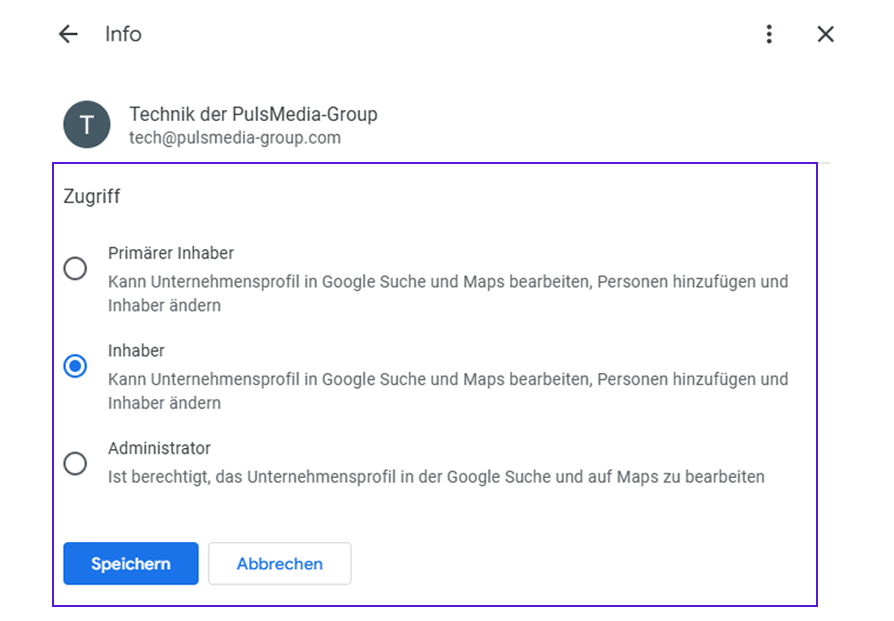Close the Info dialog with the X

825,34
